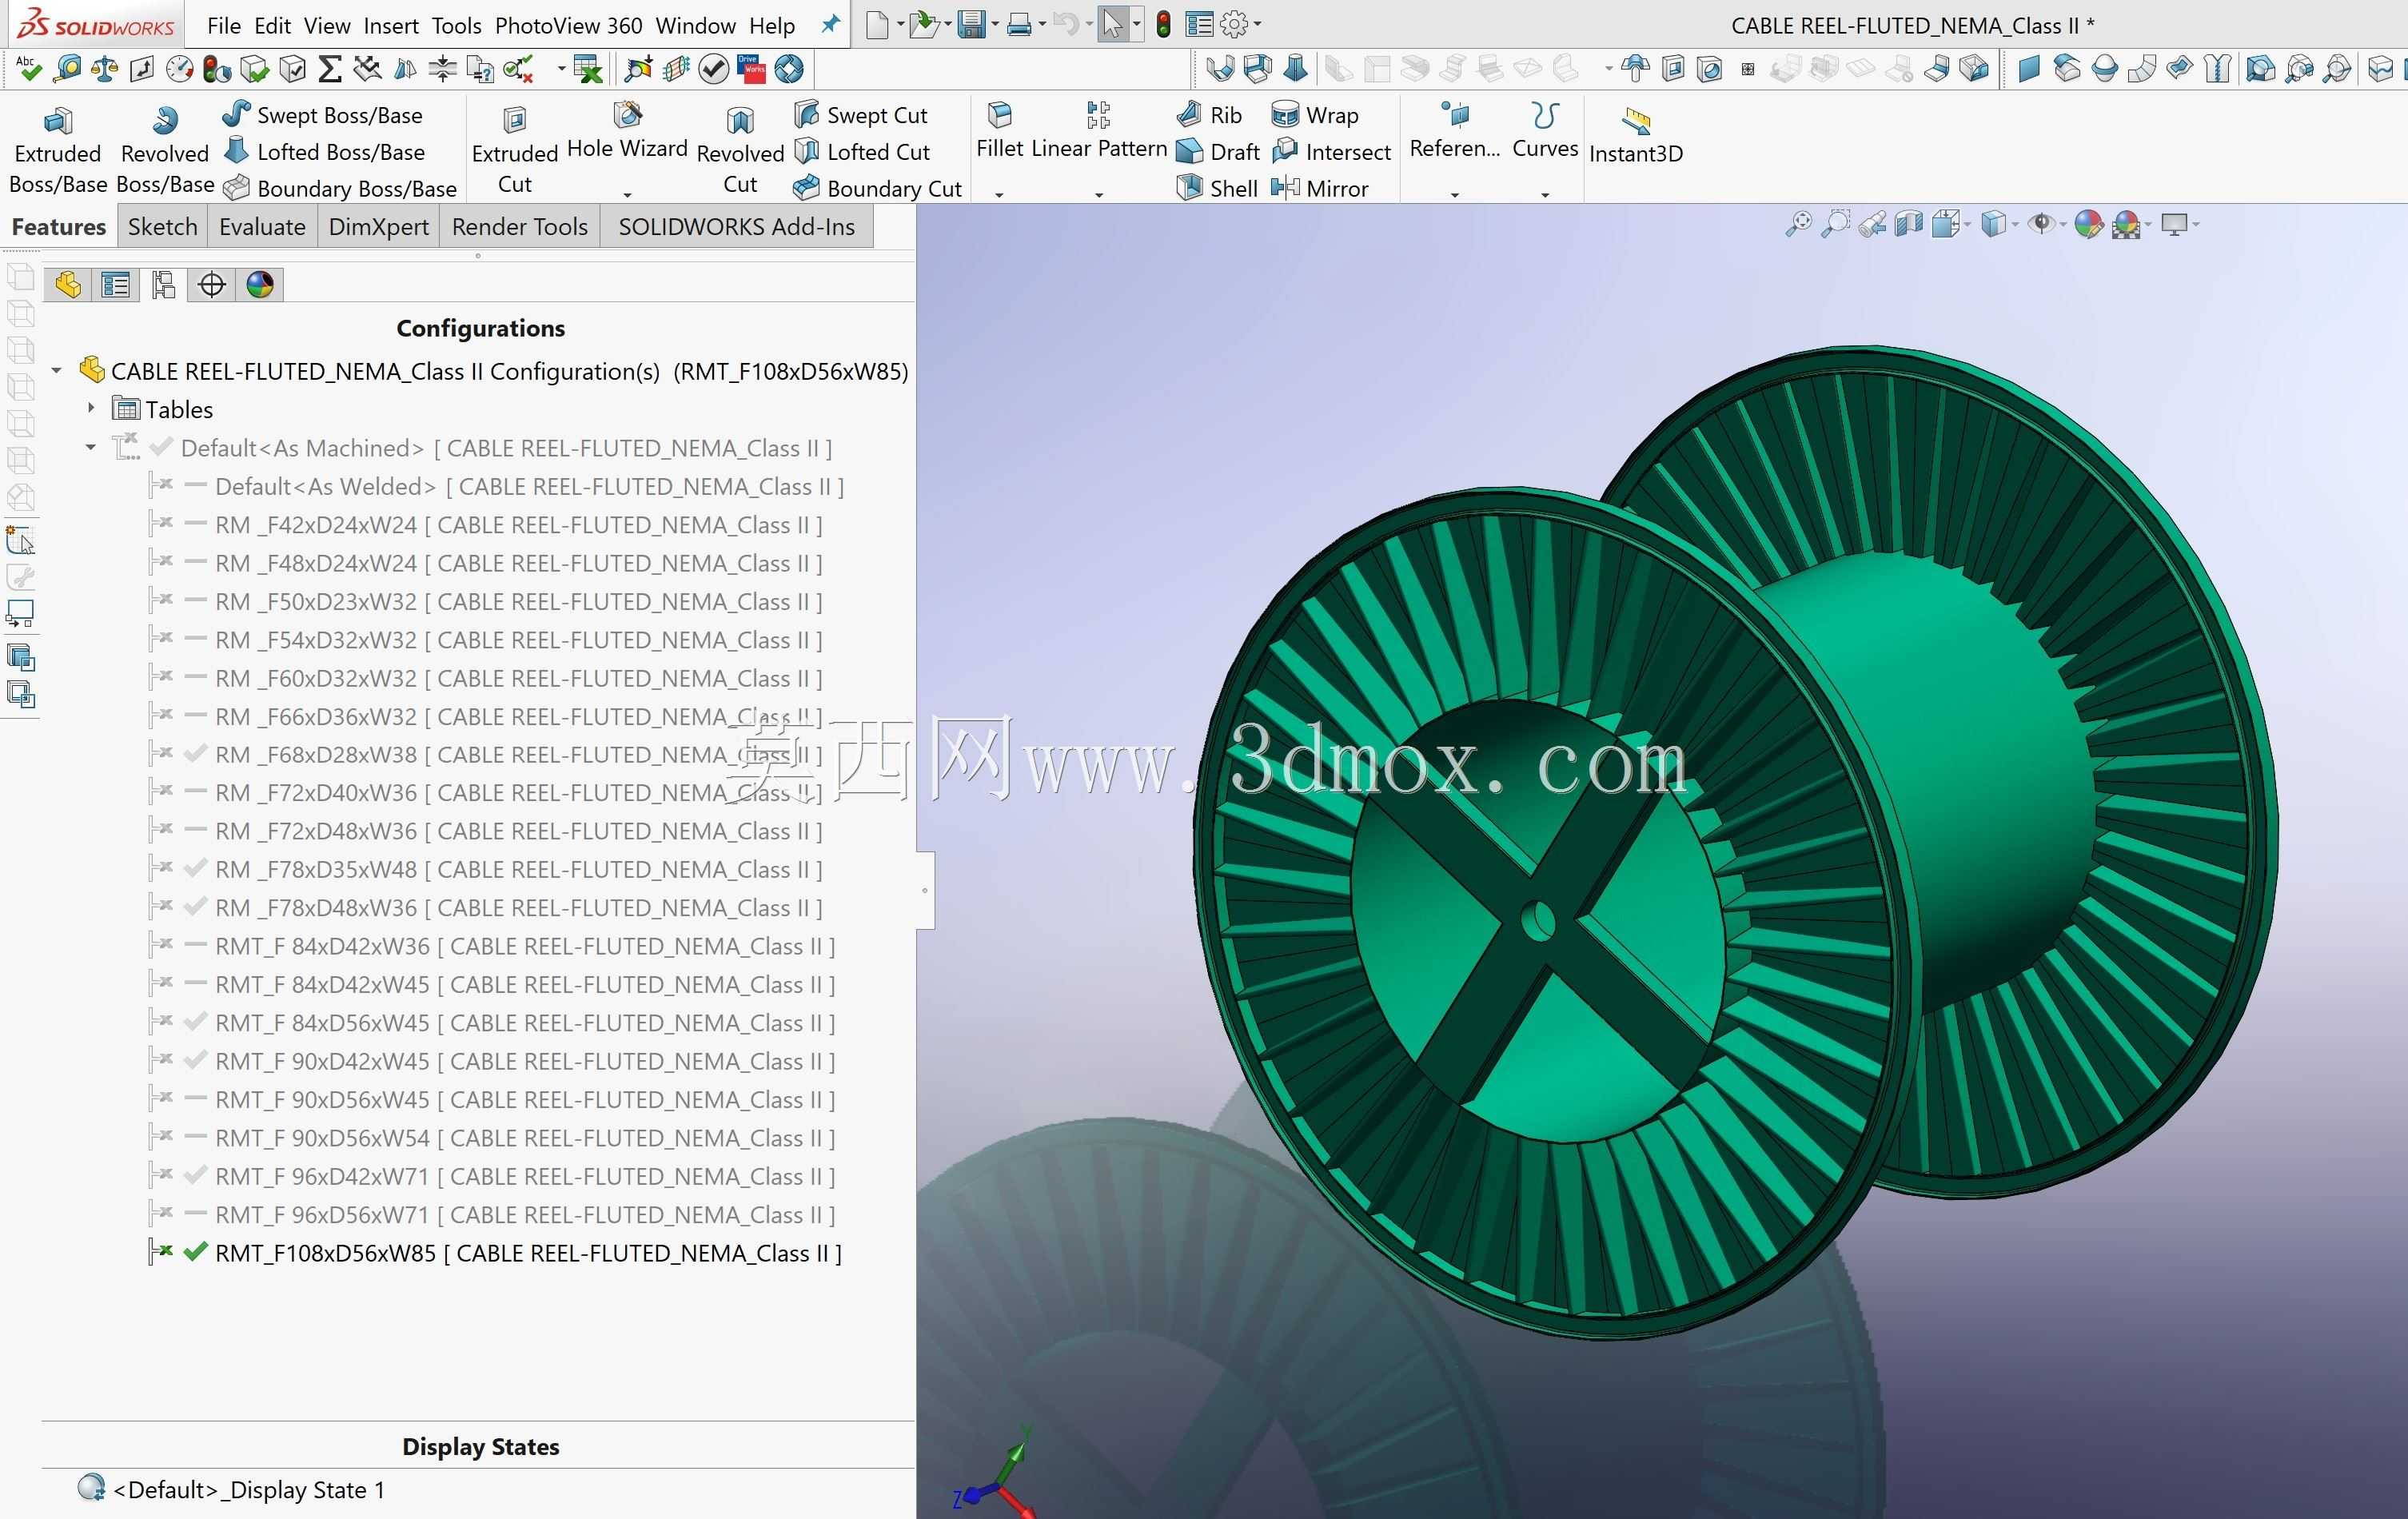
Task: Click the Apply Scene icon in view toolbar
Action: (2127, 224)
